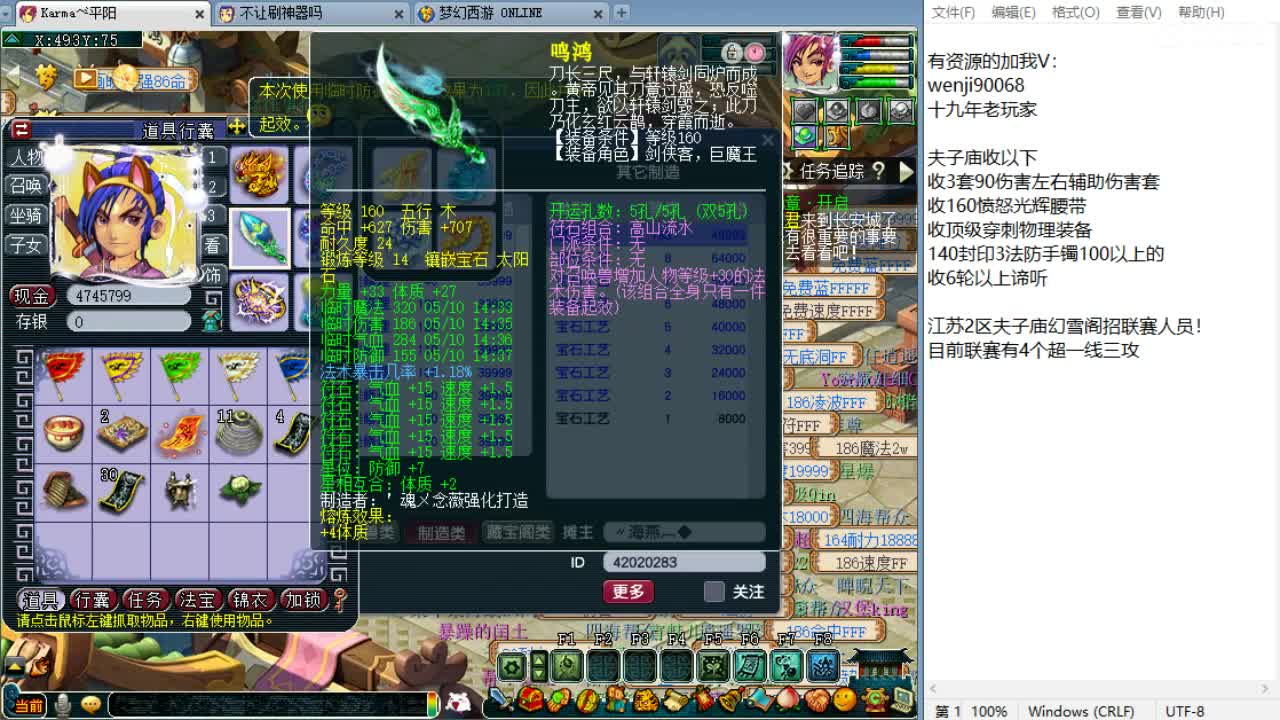
Task: Click the yellow move cross icon
Action: pos(237,126)
